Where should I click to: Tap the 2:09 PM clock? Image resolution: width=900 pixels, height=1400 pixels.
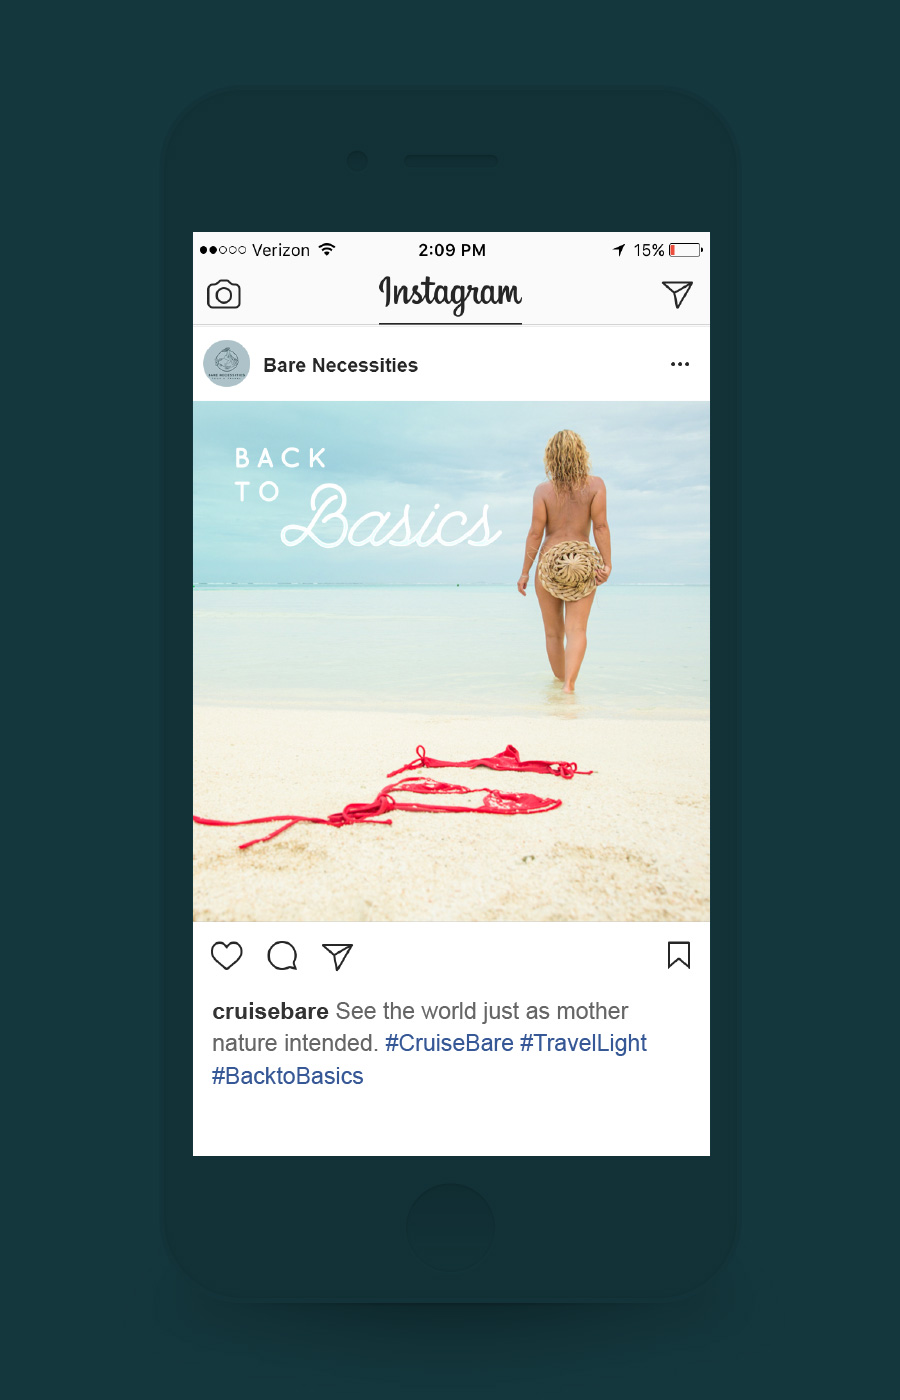[x=452, y=250]
